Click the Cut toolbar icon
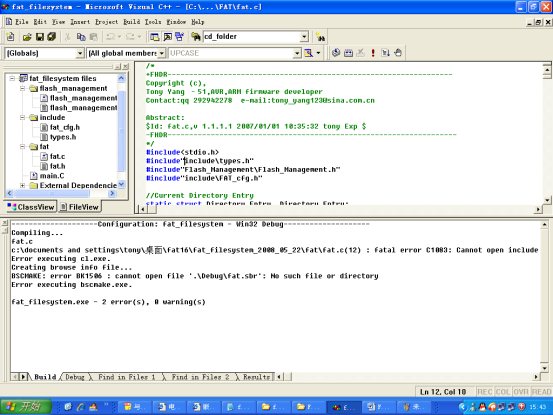This screenshot has width=553, height=415. coord(68,37)
